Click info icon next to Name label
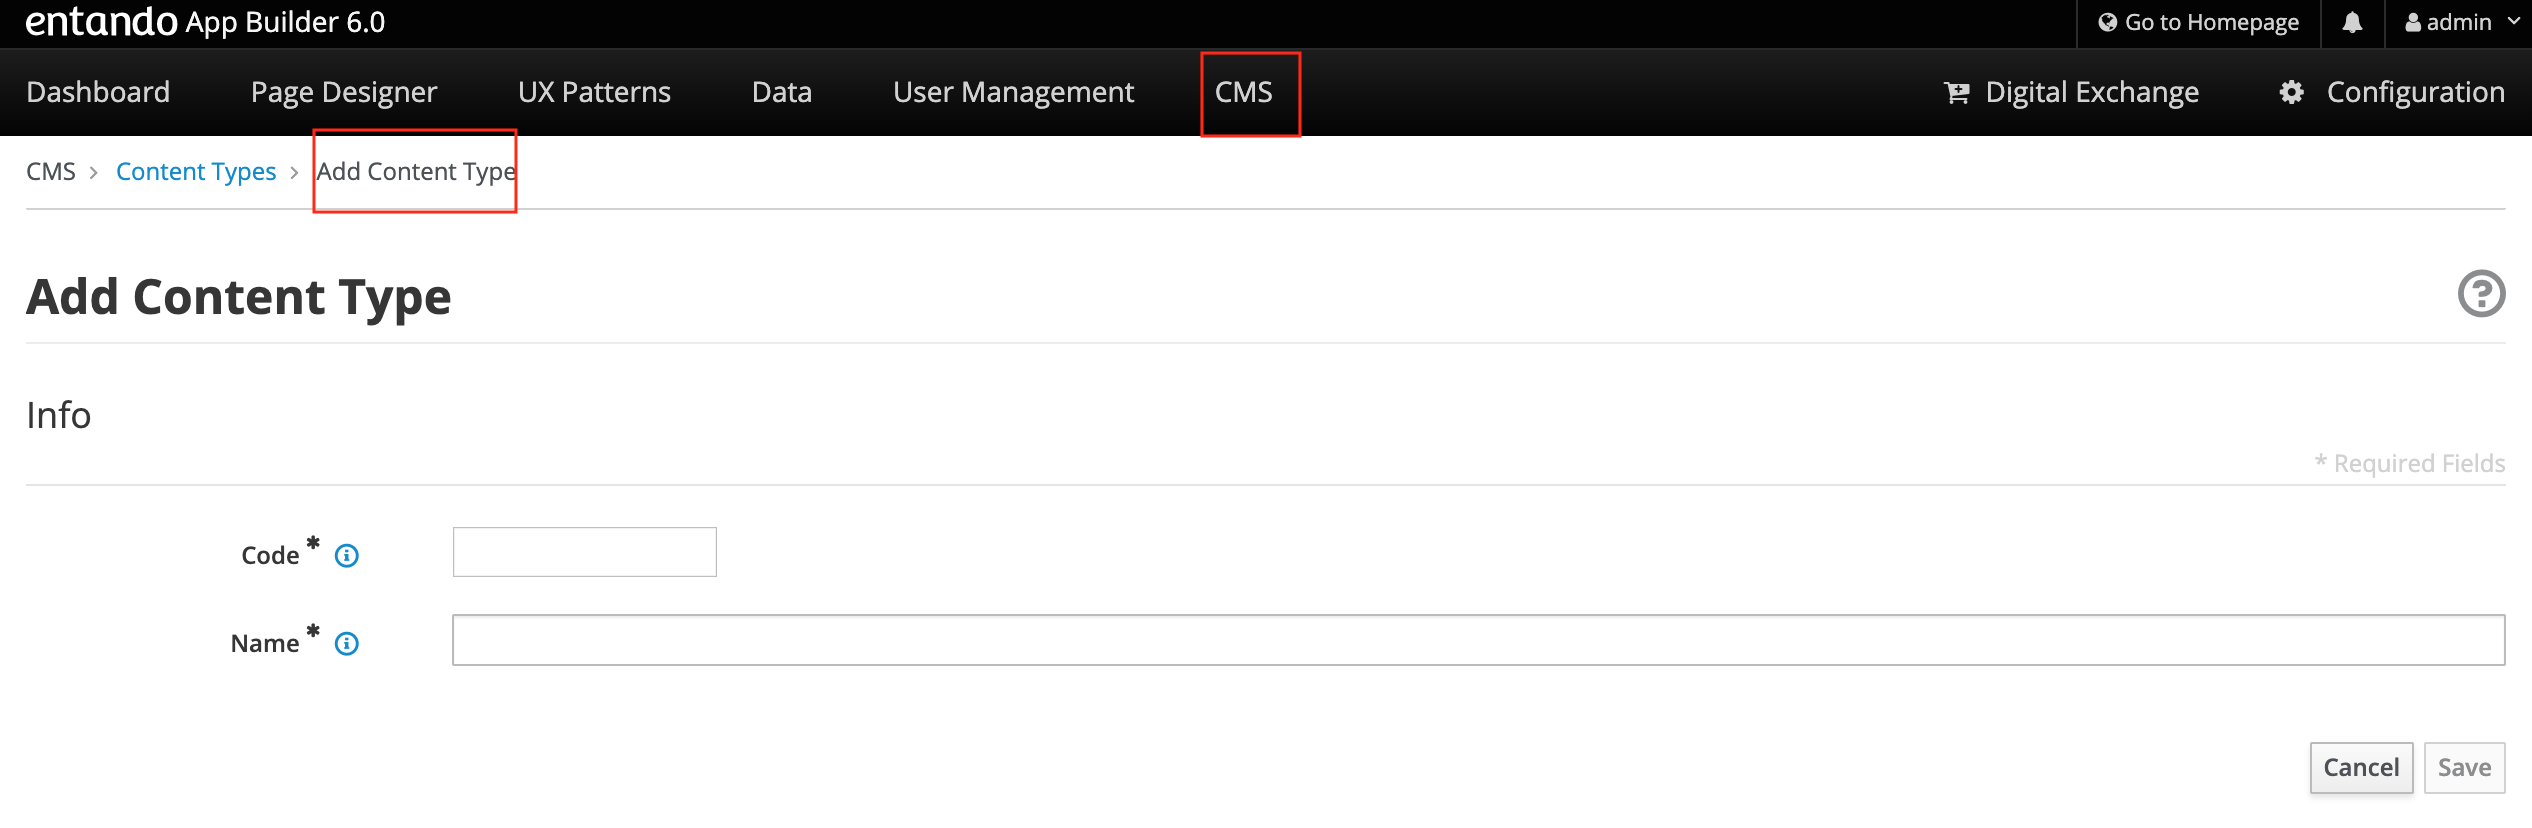Image resolution: width=2532 pixels, height=828 pixels. coord(347,644)
